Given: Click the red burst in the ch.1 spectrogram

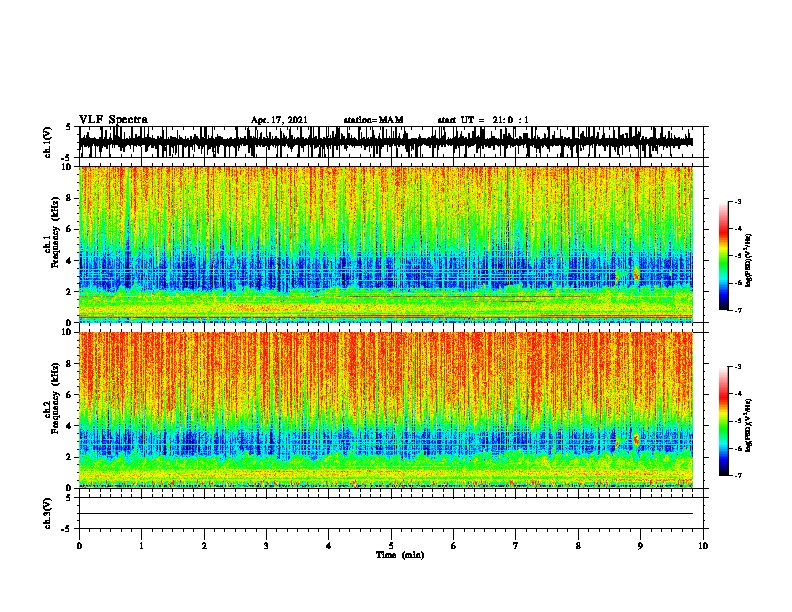Looking at the screenshot, I should pyautogui.click(x=636, y=274).
